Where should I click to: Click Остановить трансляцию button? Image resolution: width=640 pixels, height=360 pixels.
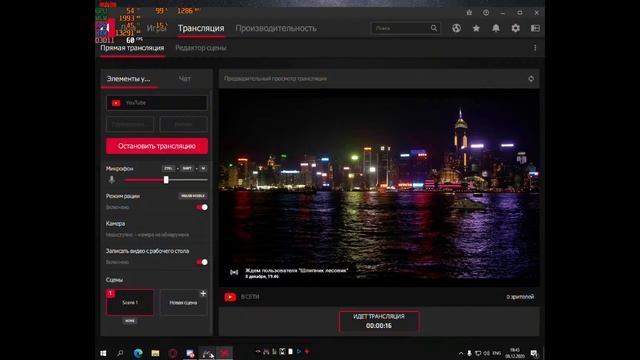(157, 146)
